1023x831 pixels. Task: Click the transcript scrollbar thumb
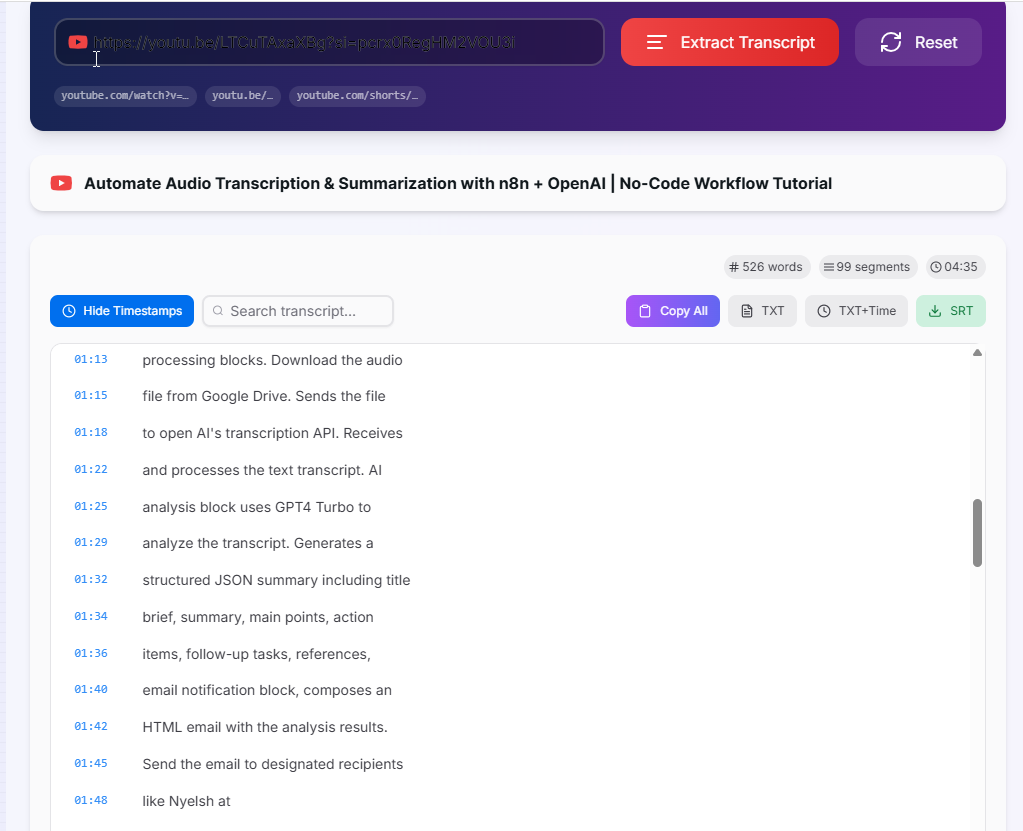977,533
